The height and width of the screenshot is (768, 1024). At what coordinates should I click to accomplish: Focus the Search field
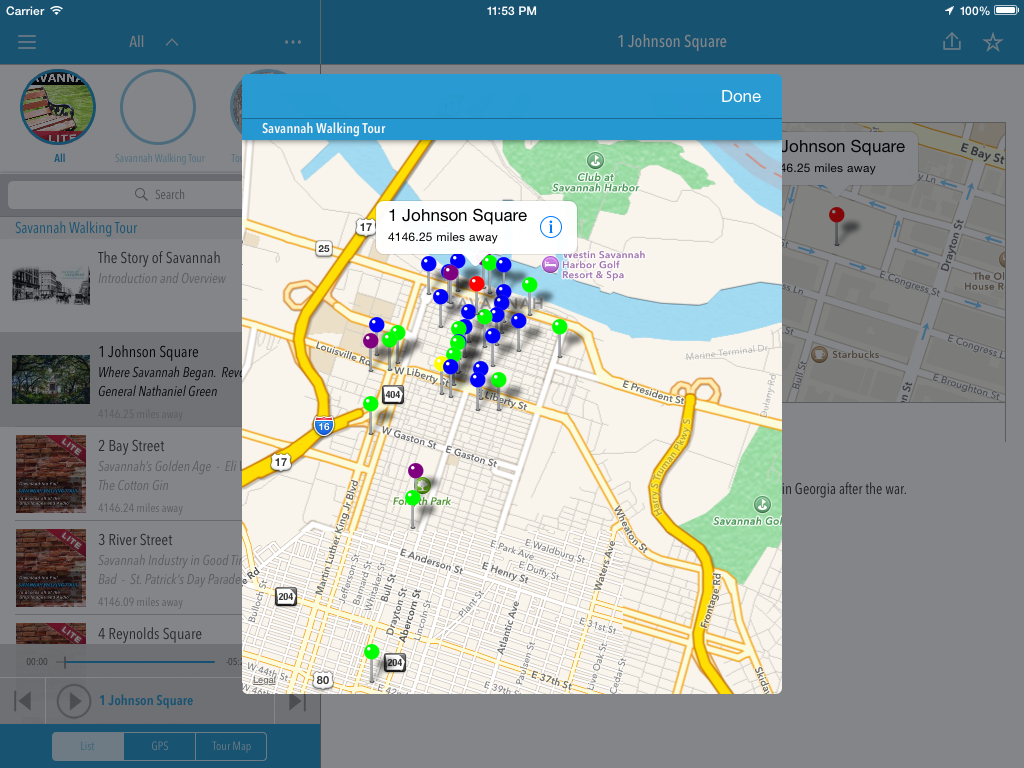pyautogui.click(x=125, y=195)
